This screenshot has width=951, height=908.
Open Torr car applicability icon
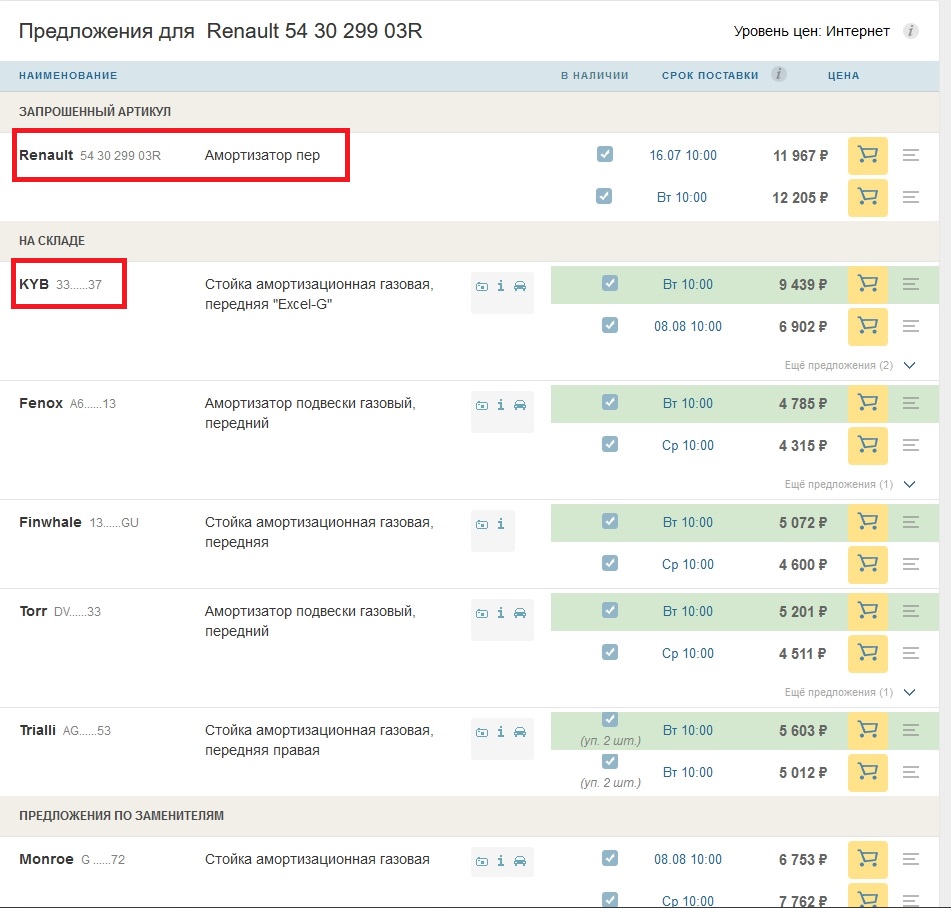520,613
